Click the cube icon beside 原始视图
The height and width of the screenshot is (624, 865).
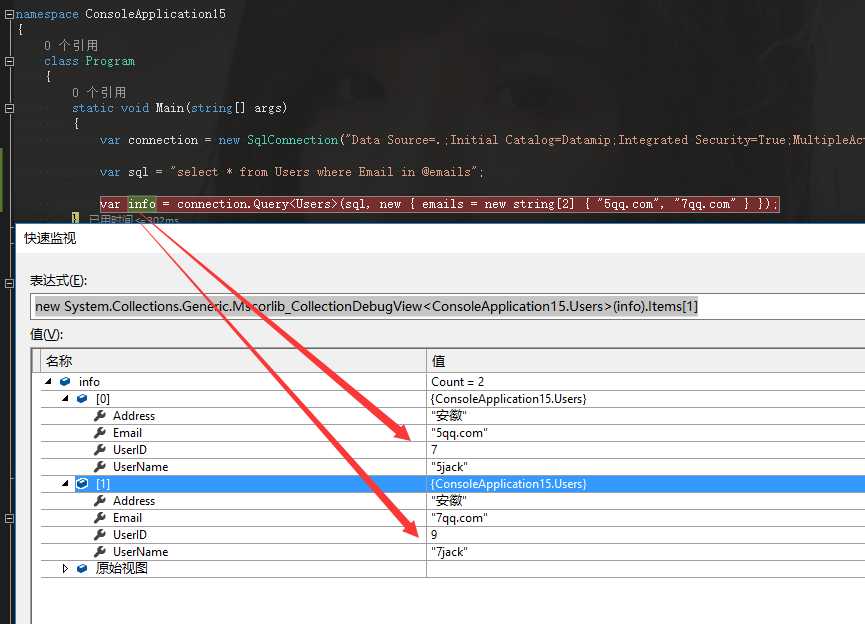tap(83, 569)
